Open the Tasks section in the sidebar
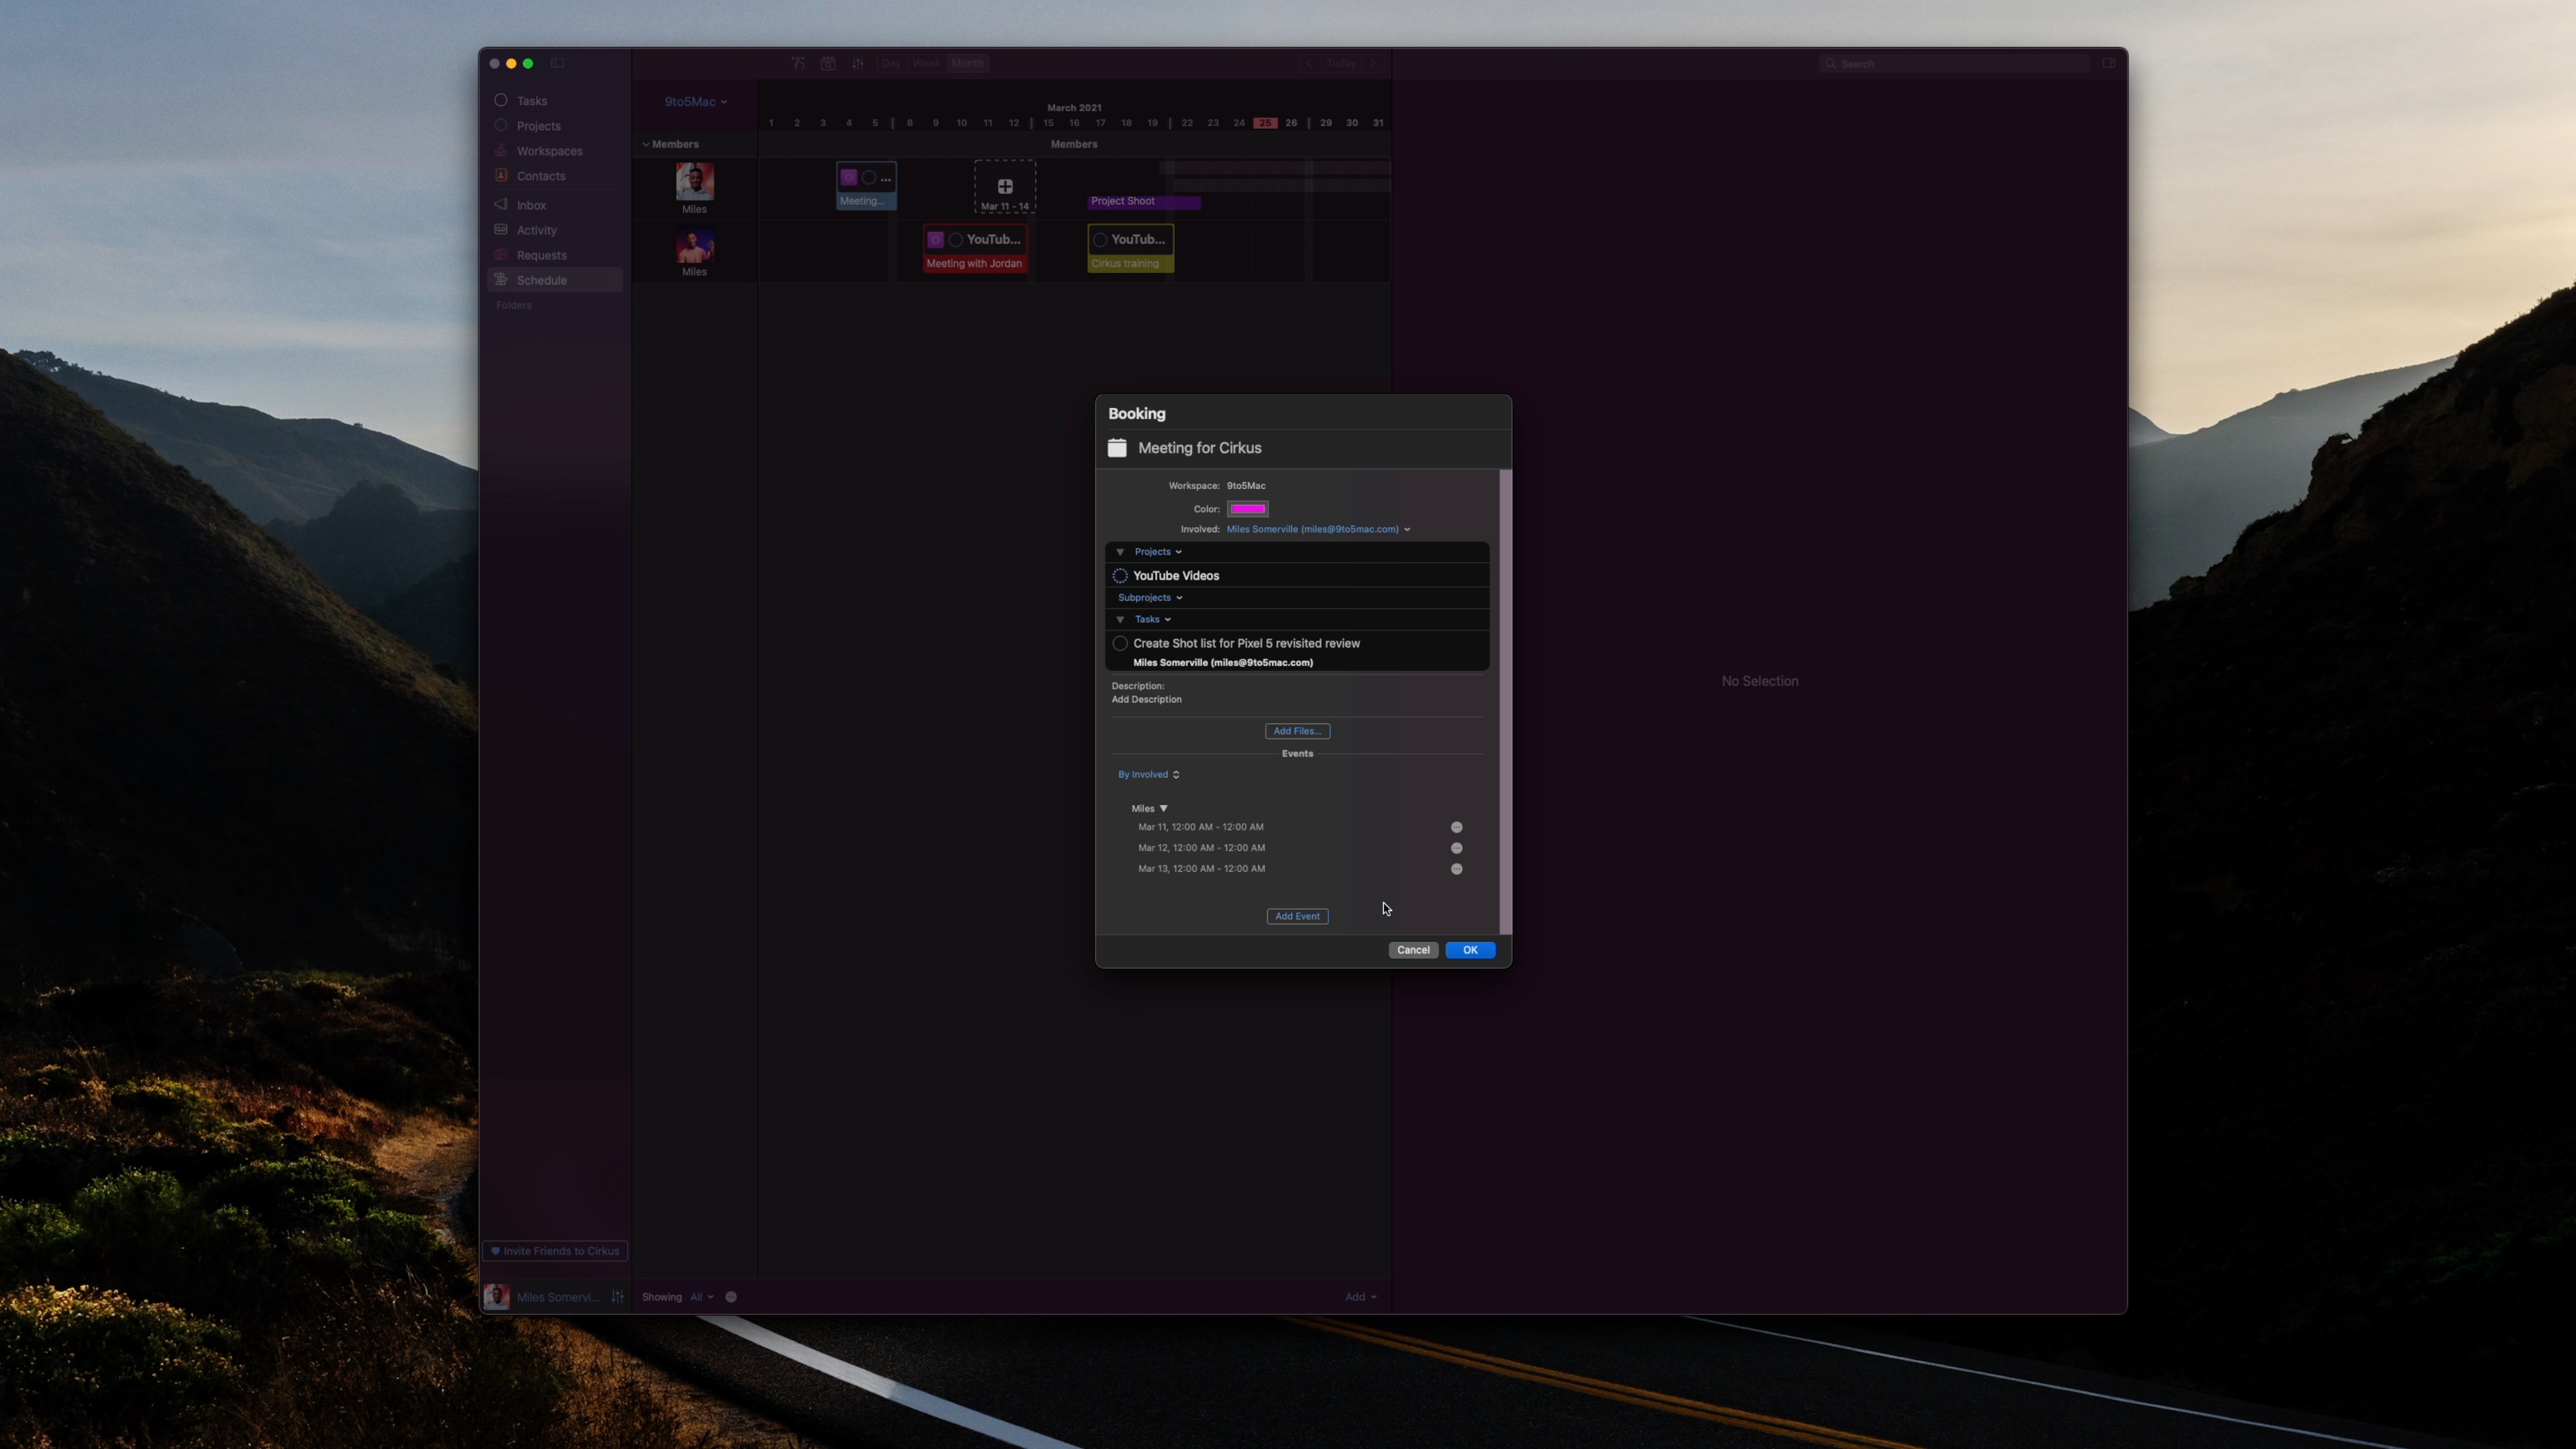 click(531, 100)
